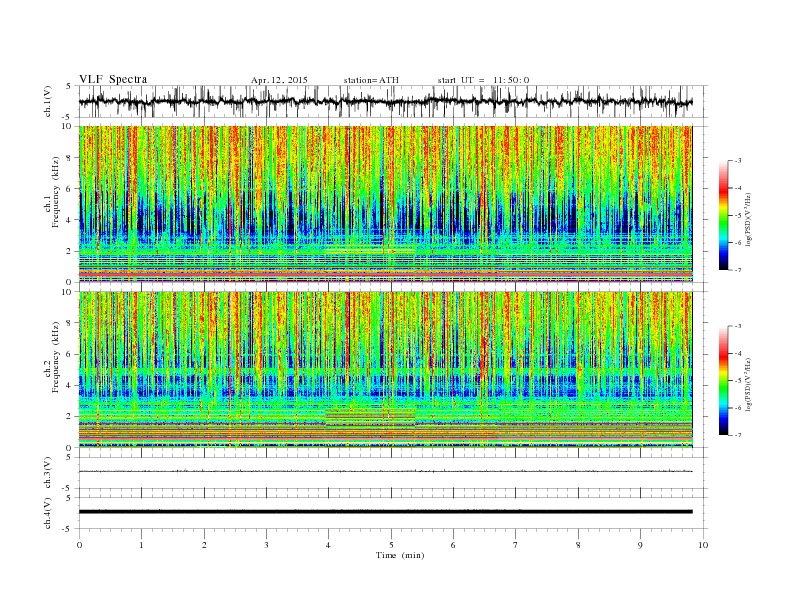Click the "3" tick label on the time axis

[x=267, y=545]
